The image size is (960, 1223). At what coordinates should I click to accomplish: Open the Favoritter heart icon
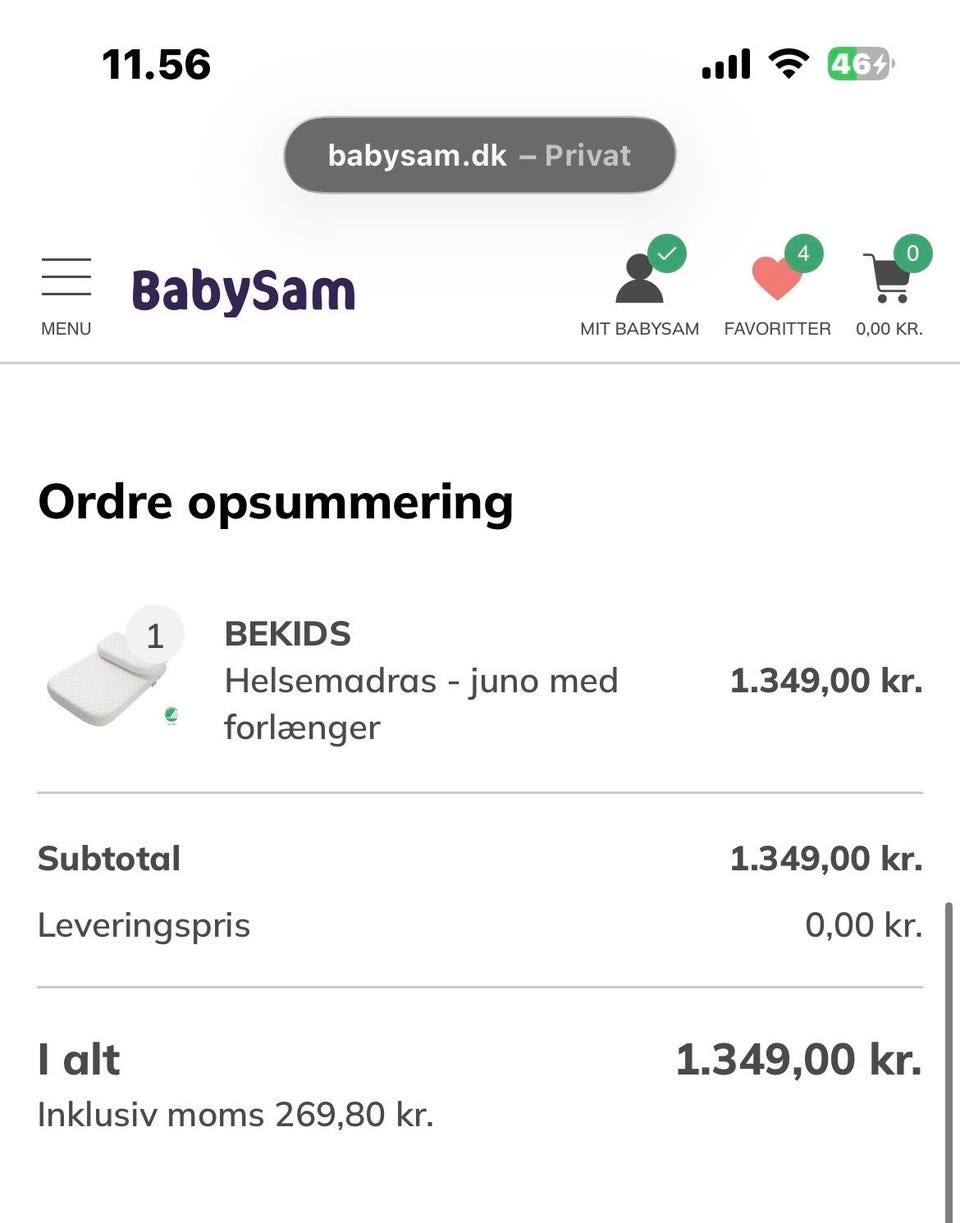[x=777, y=279]
